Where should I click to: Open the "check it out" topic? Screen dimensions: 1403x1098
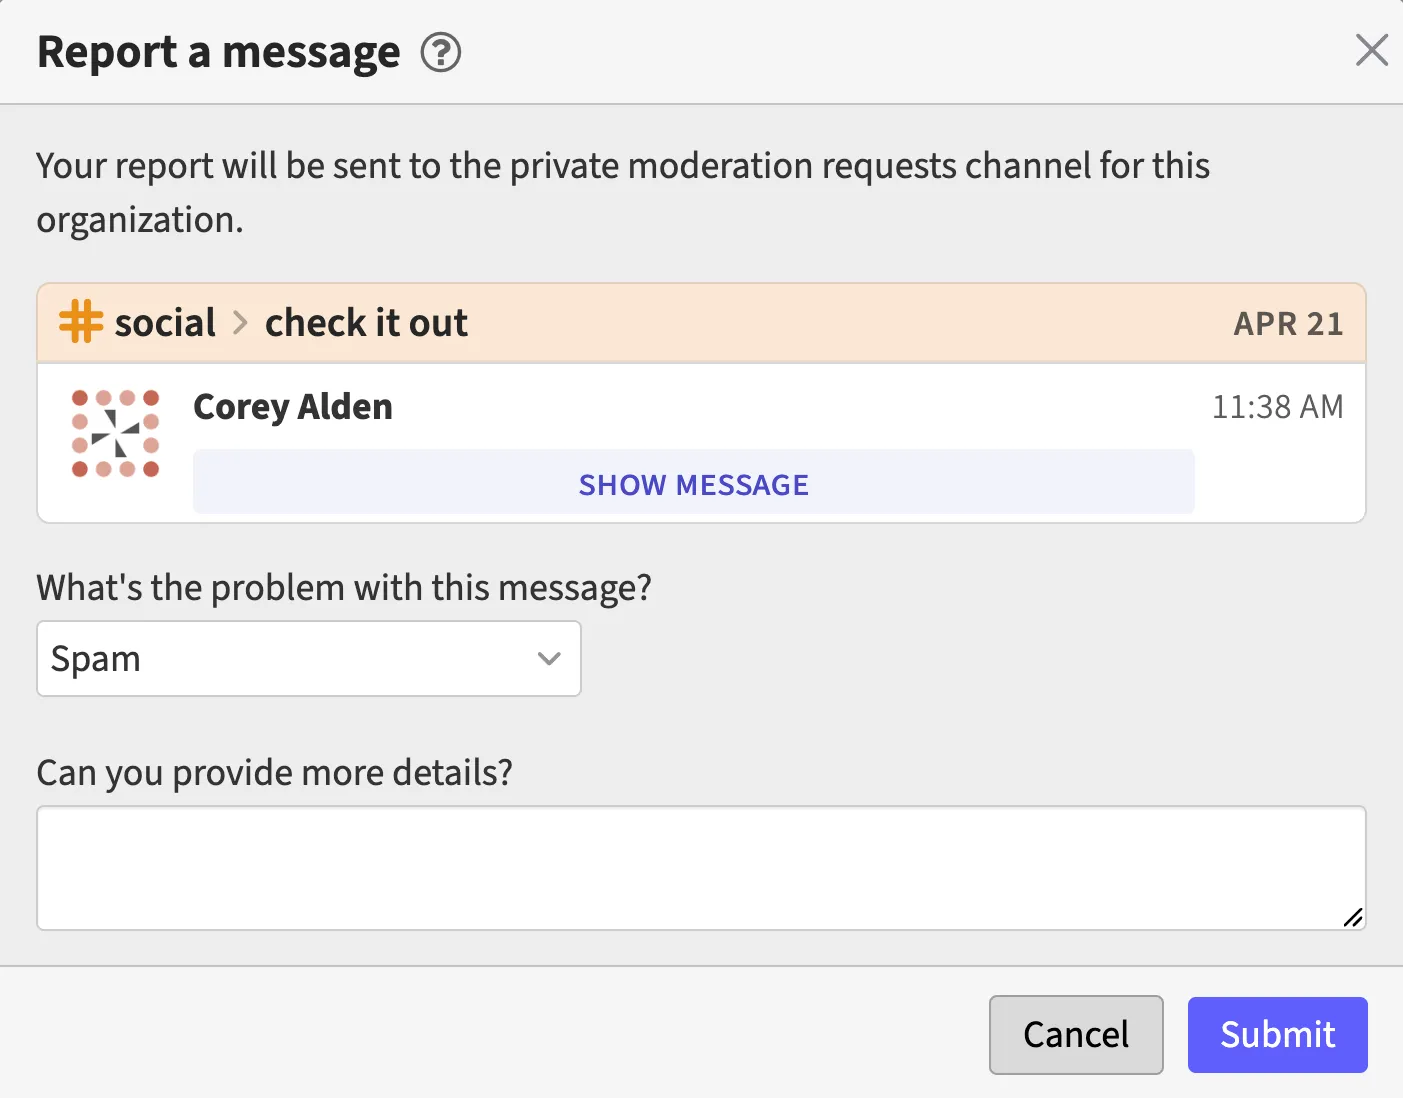366,323
